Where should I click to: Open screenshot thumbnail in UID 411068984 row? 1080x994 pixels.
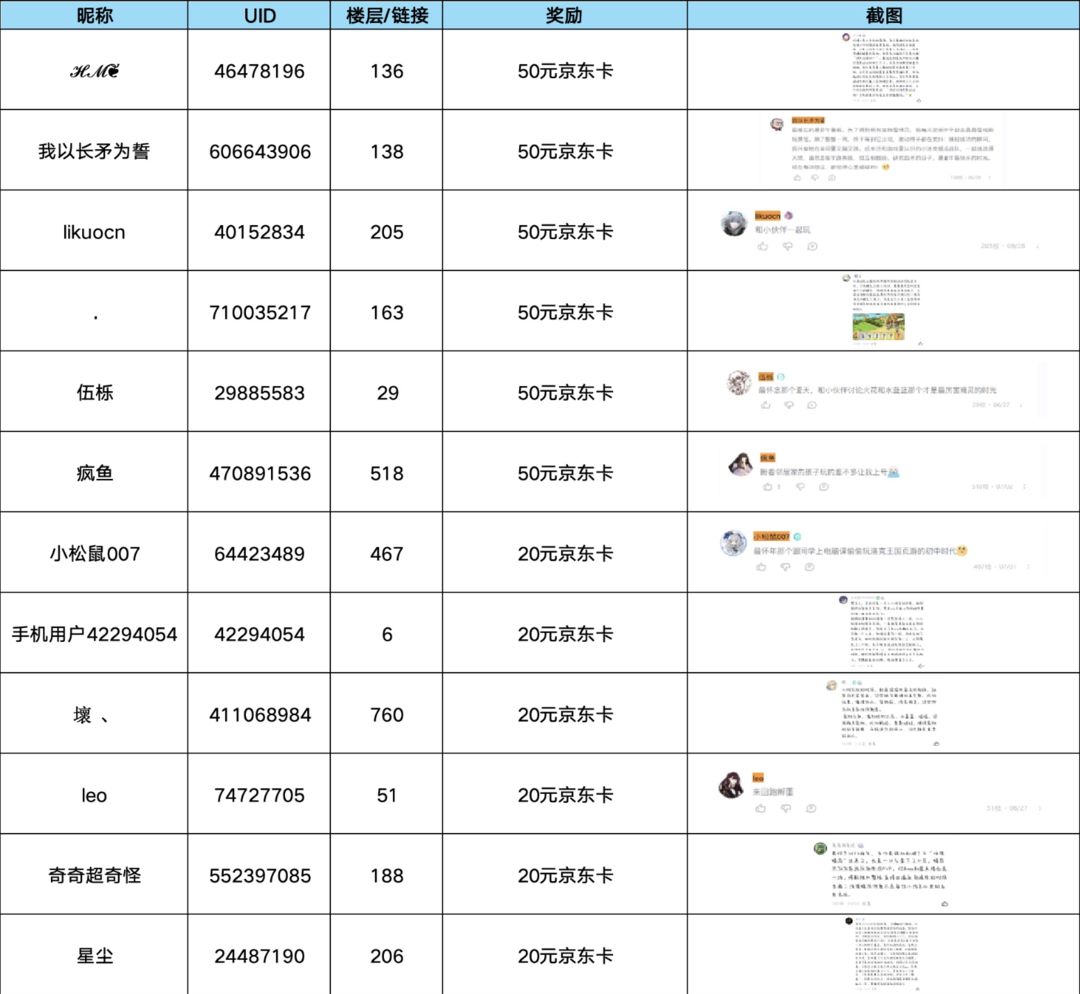(x=883, y=713)
